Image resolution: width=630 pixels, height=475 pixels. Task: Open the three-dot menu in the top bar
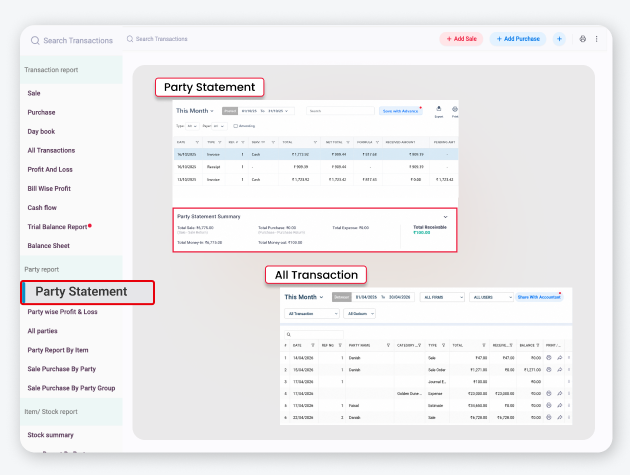(x=597, y=39)
